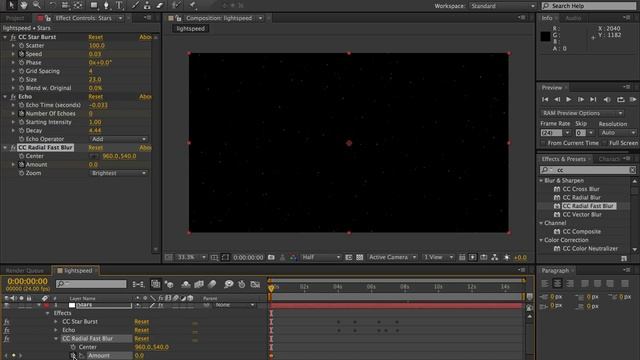
Task: Enable From Current Time checkbox
Action: pyautogui.click(x=543, y=143)
